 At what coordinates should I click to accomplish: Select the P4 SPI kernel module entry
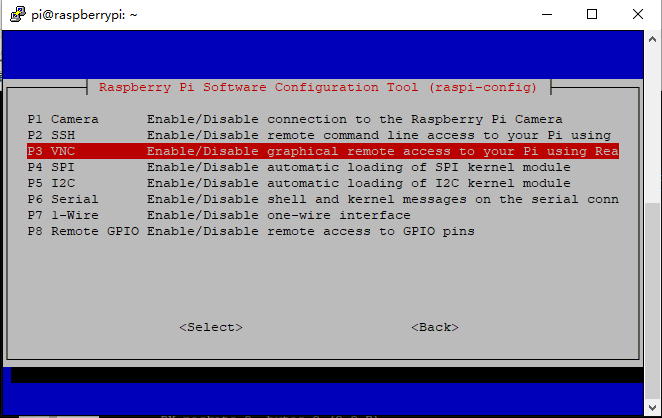click(x=323, y=167)
